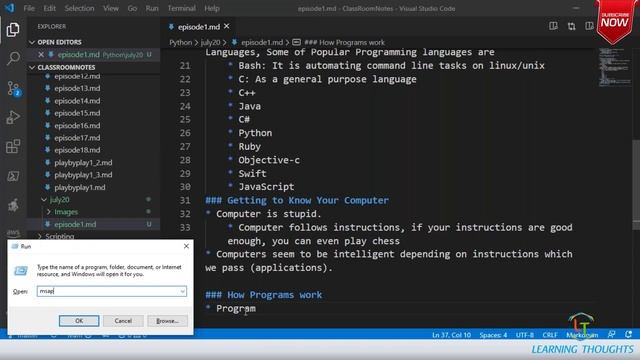This screenshot has height=360, width=640.
Task: Open episode17.md in explorer
Action: tap(77, 138)
